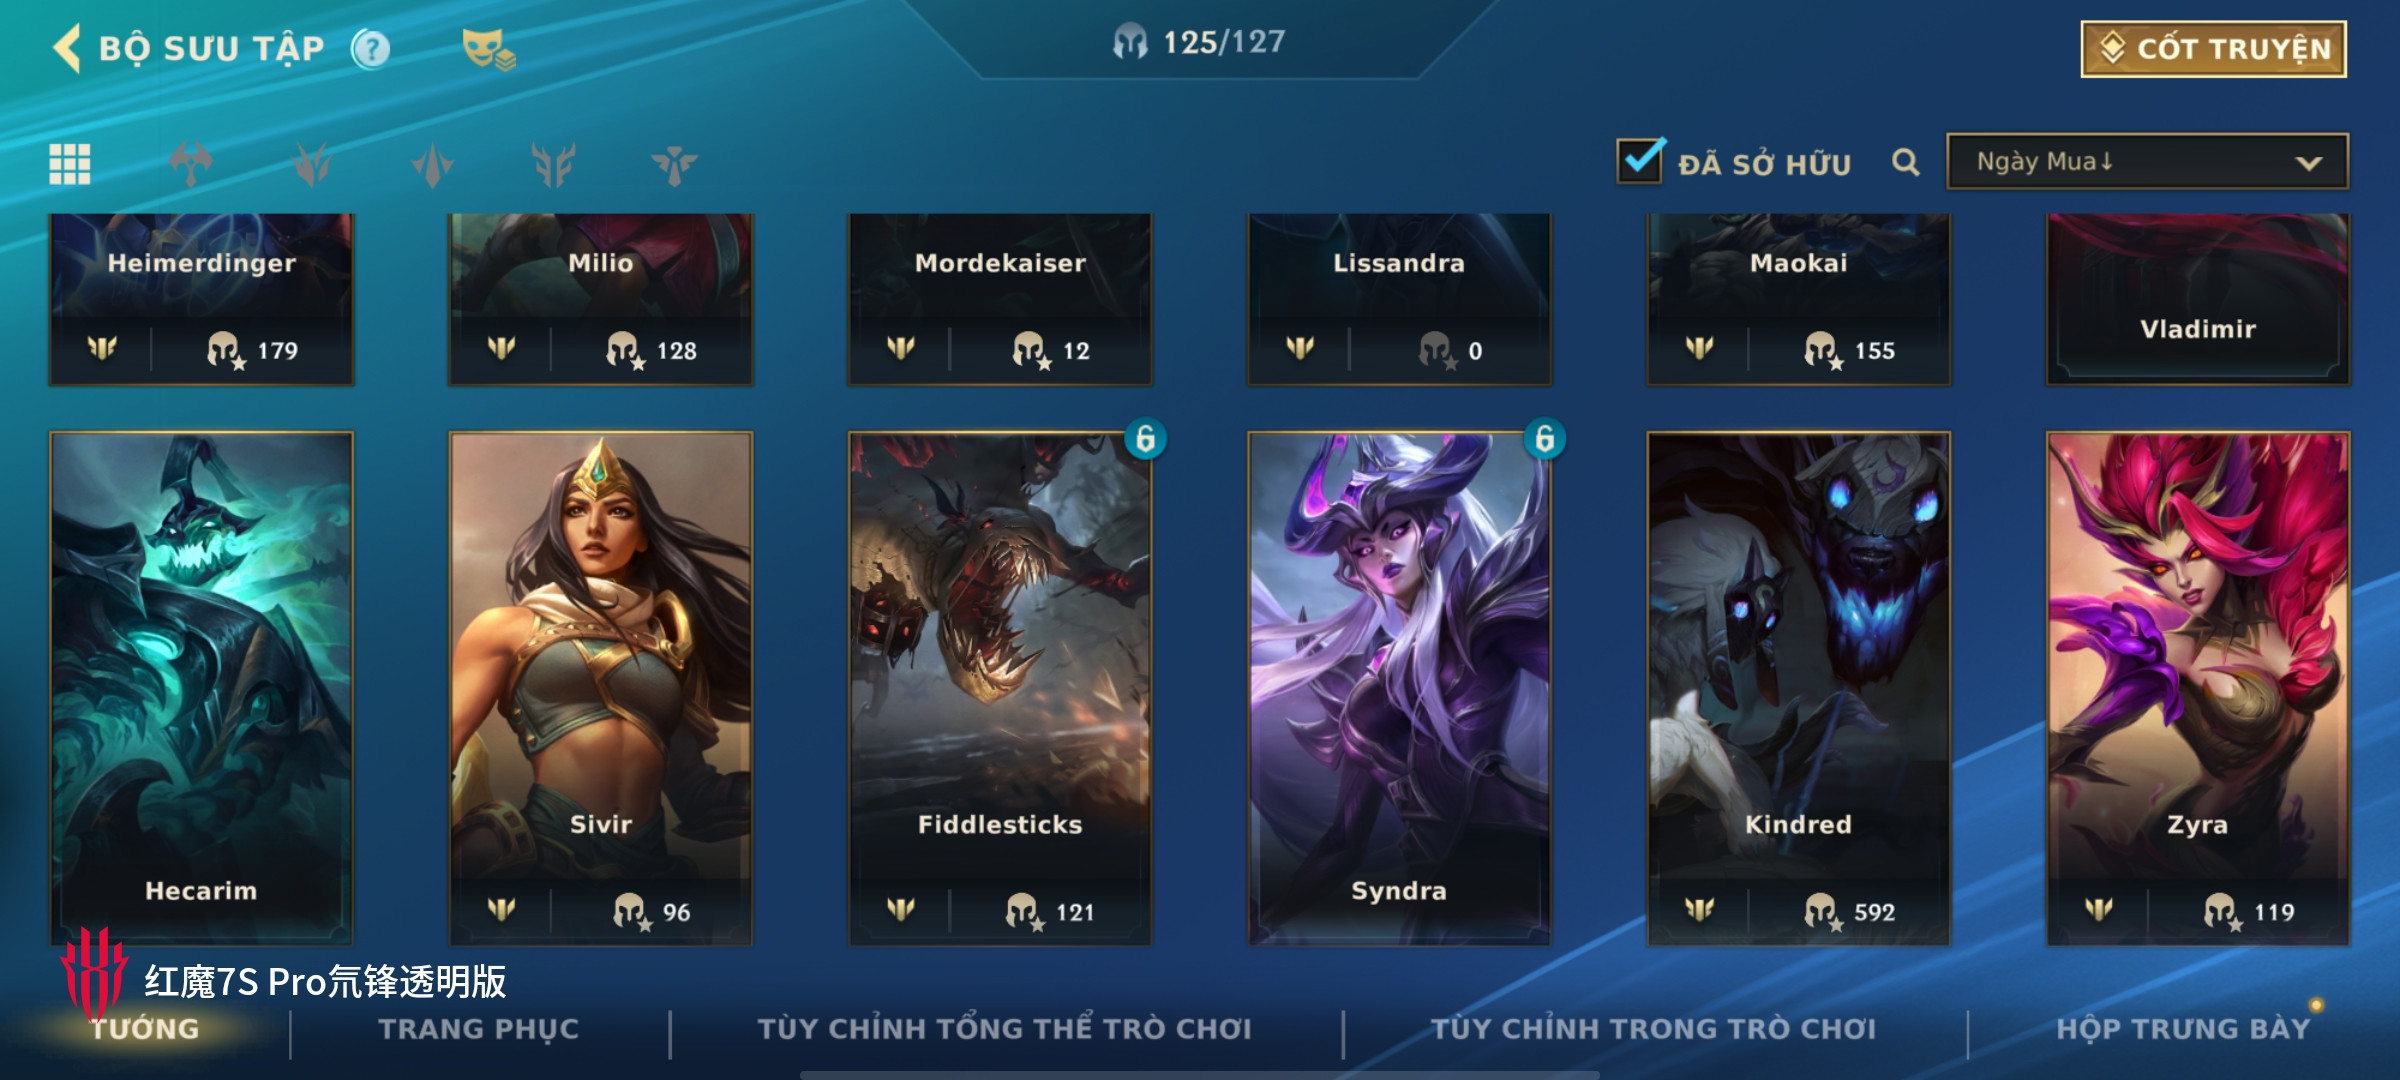This screenshot has width=2400, height=1080.
Task: Select the Kindred champion card
Action: click(1798, 688)
